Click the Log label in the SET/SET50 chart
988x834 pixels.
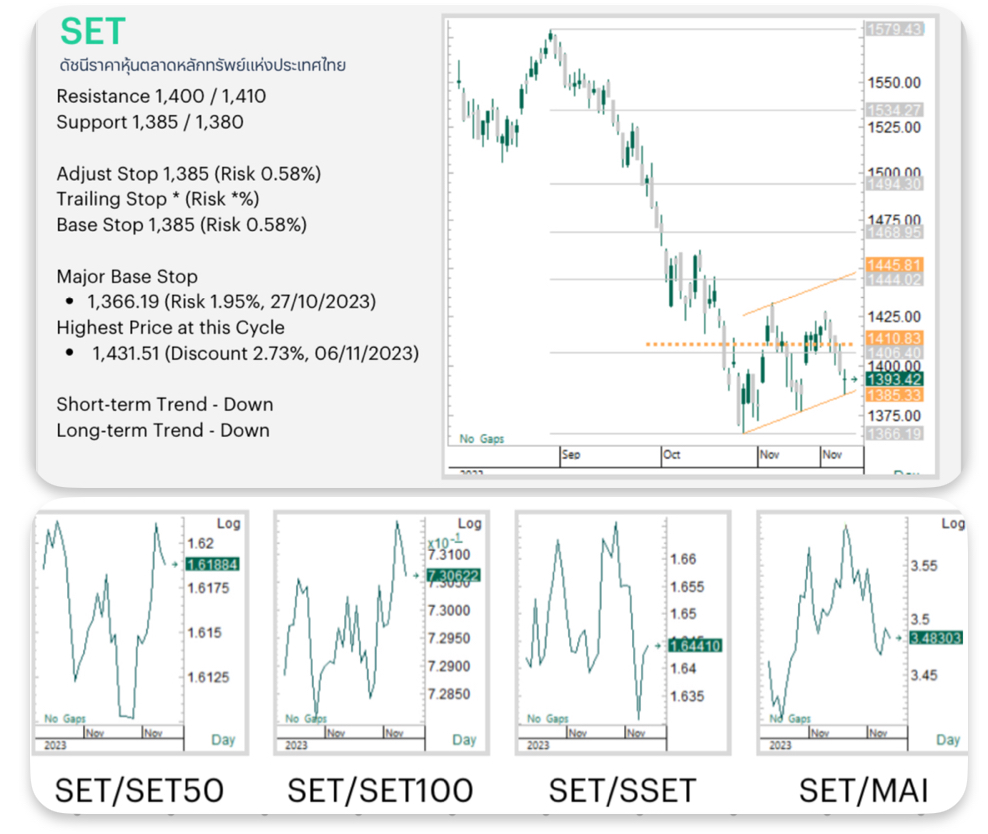click(229, 523)
